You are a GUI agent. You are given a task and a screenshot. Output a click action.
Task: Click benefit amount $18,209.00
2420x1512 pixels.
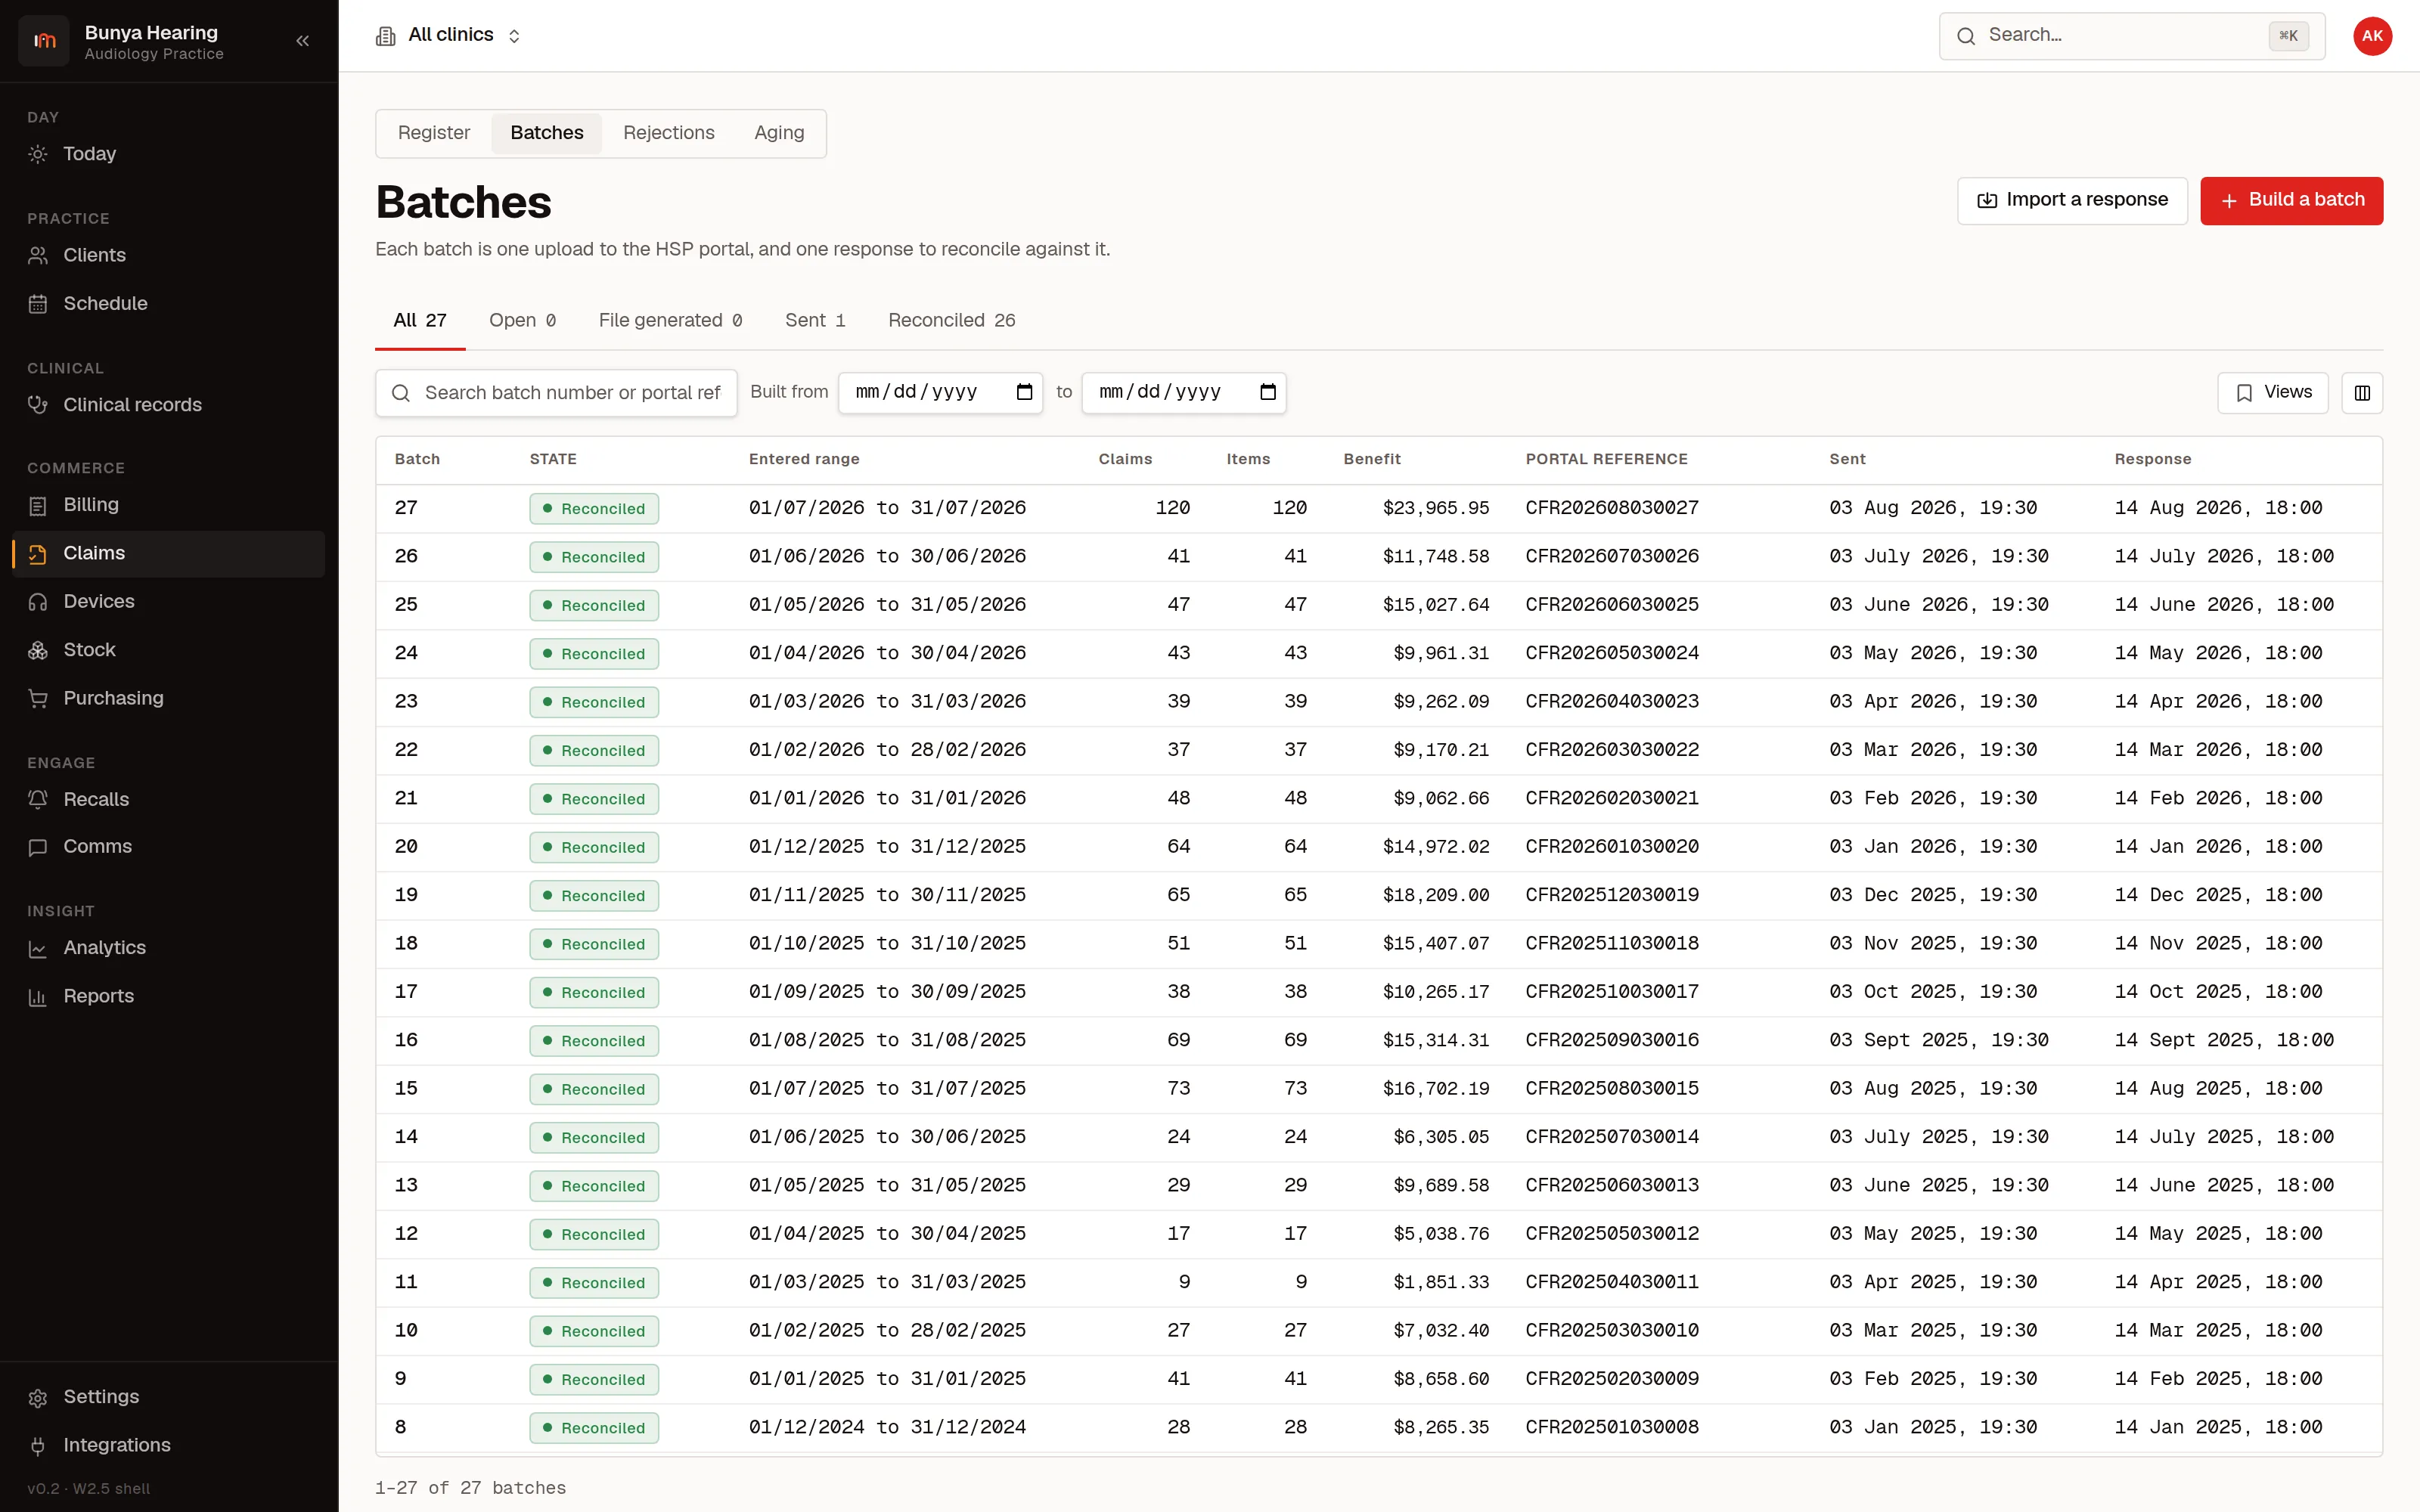1436,895
